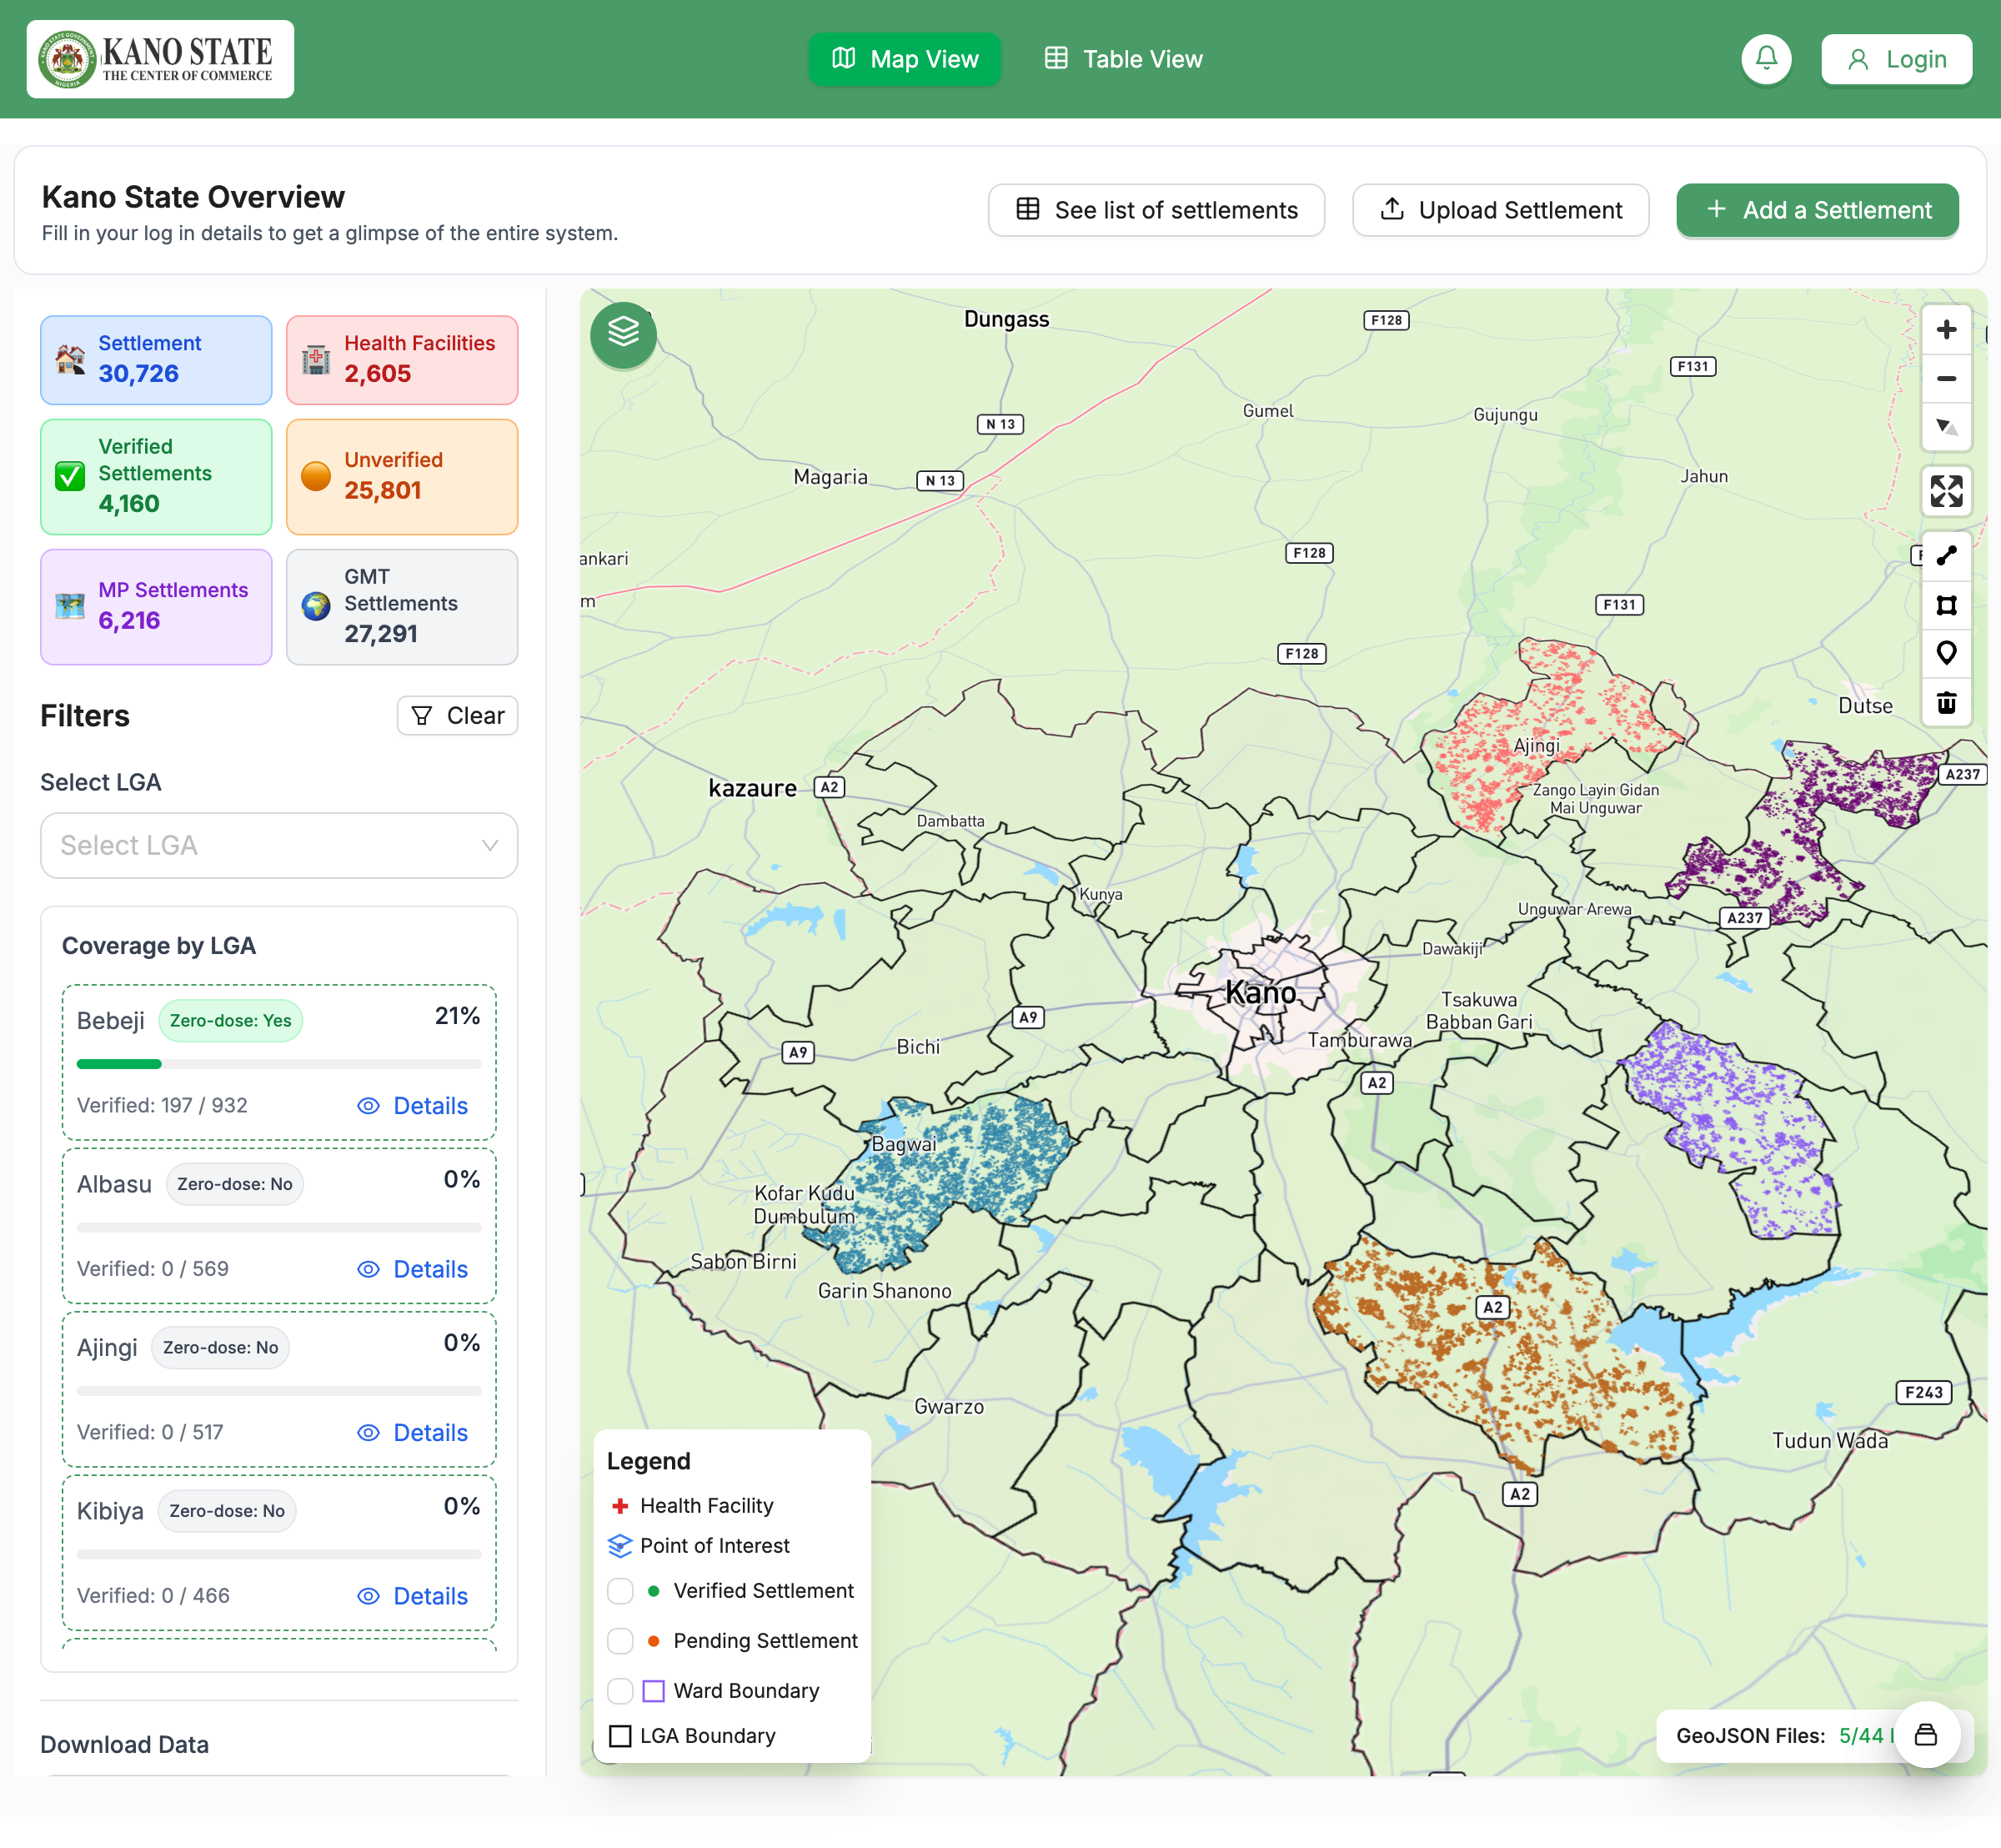The image size is (2001, 1848).
Task: View Details for Bebeji LGA
Action: click(x=413, y=1105)
